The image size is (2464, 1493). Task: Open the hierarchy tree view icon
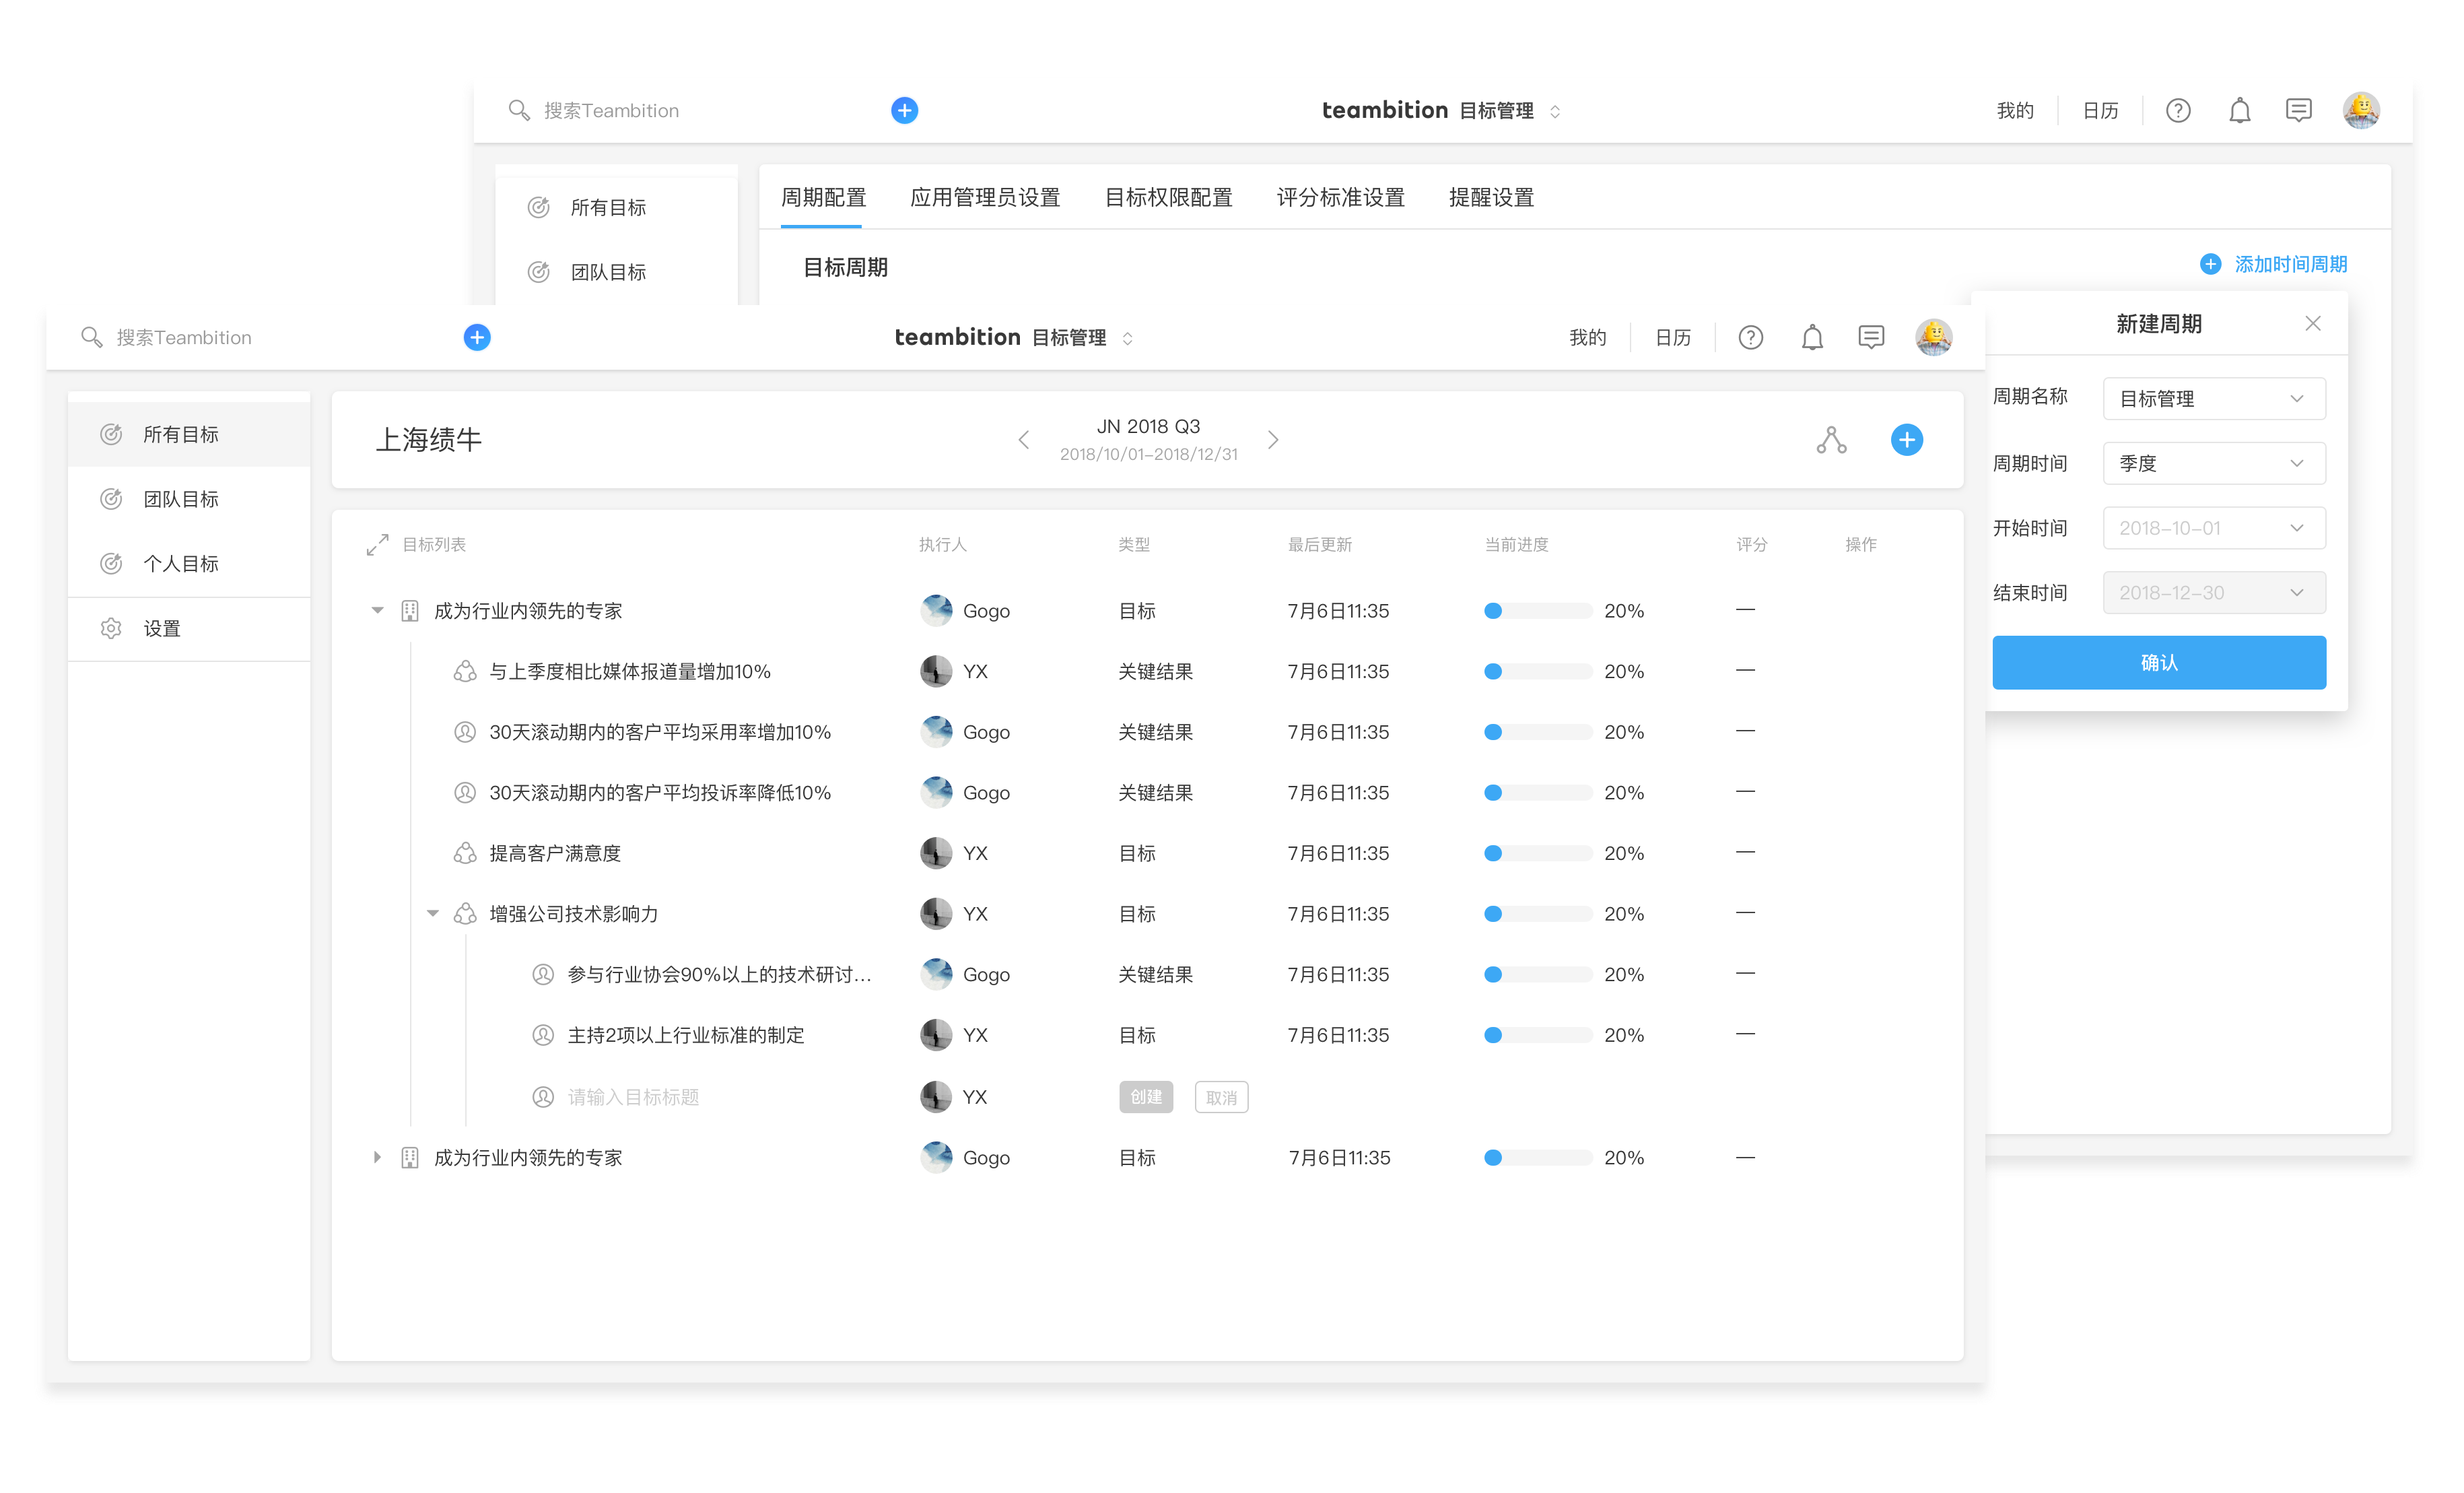click(x=1831, y=440)
